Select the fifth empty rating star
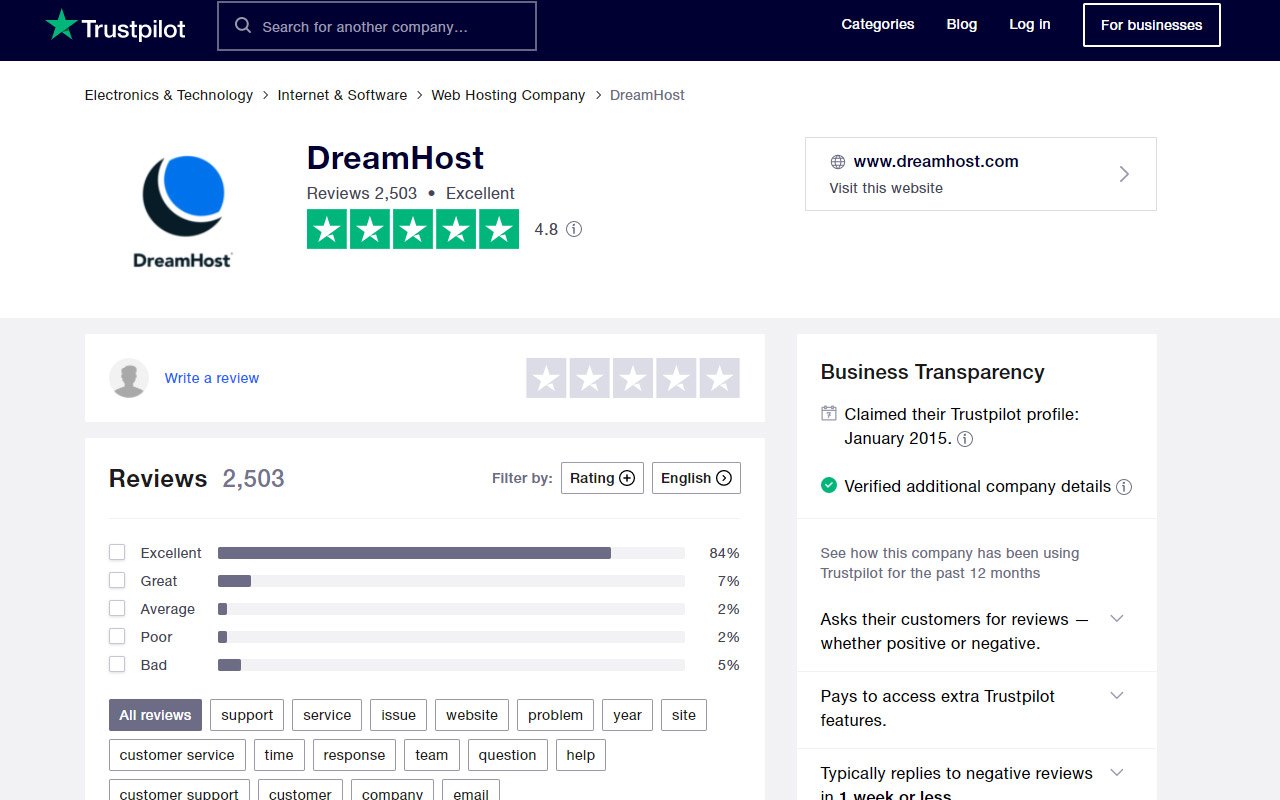Screen dimensions: 1280x800 point(720,378)
